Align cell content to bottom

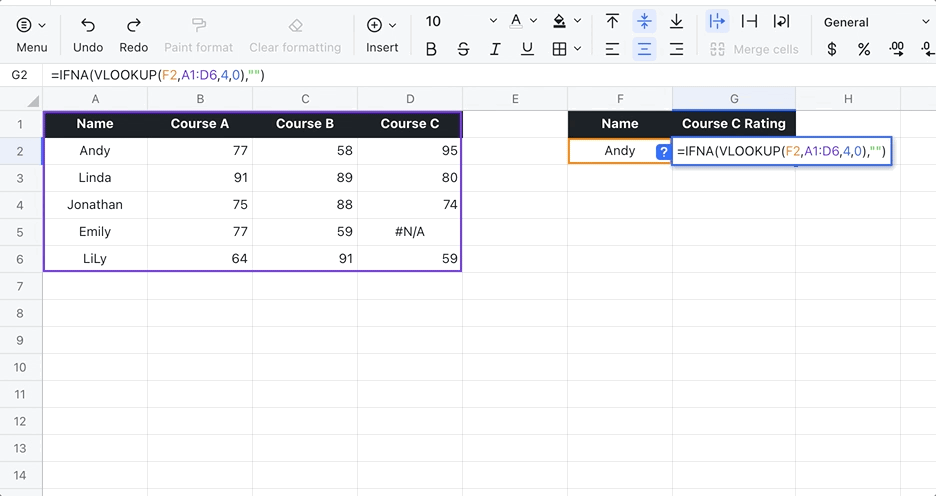click(676, 22)
